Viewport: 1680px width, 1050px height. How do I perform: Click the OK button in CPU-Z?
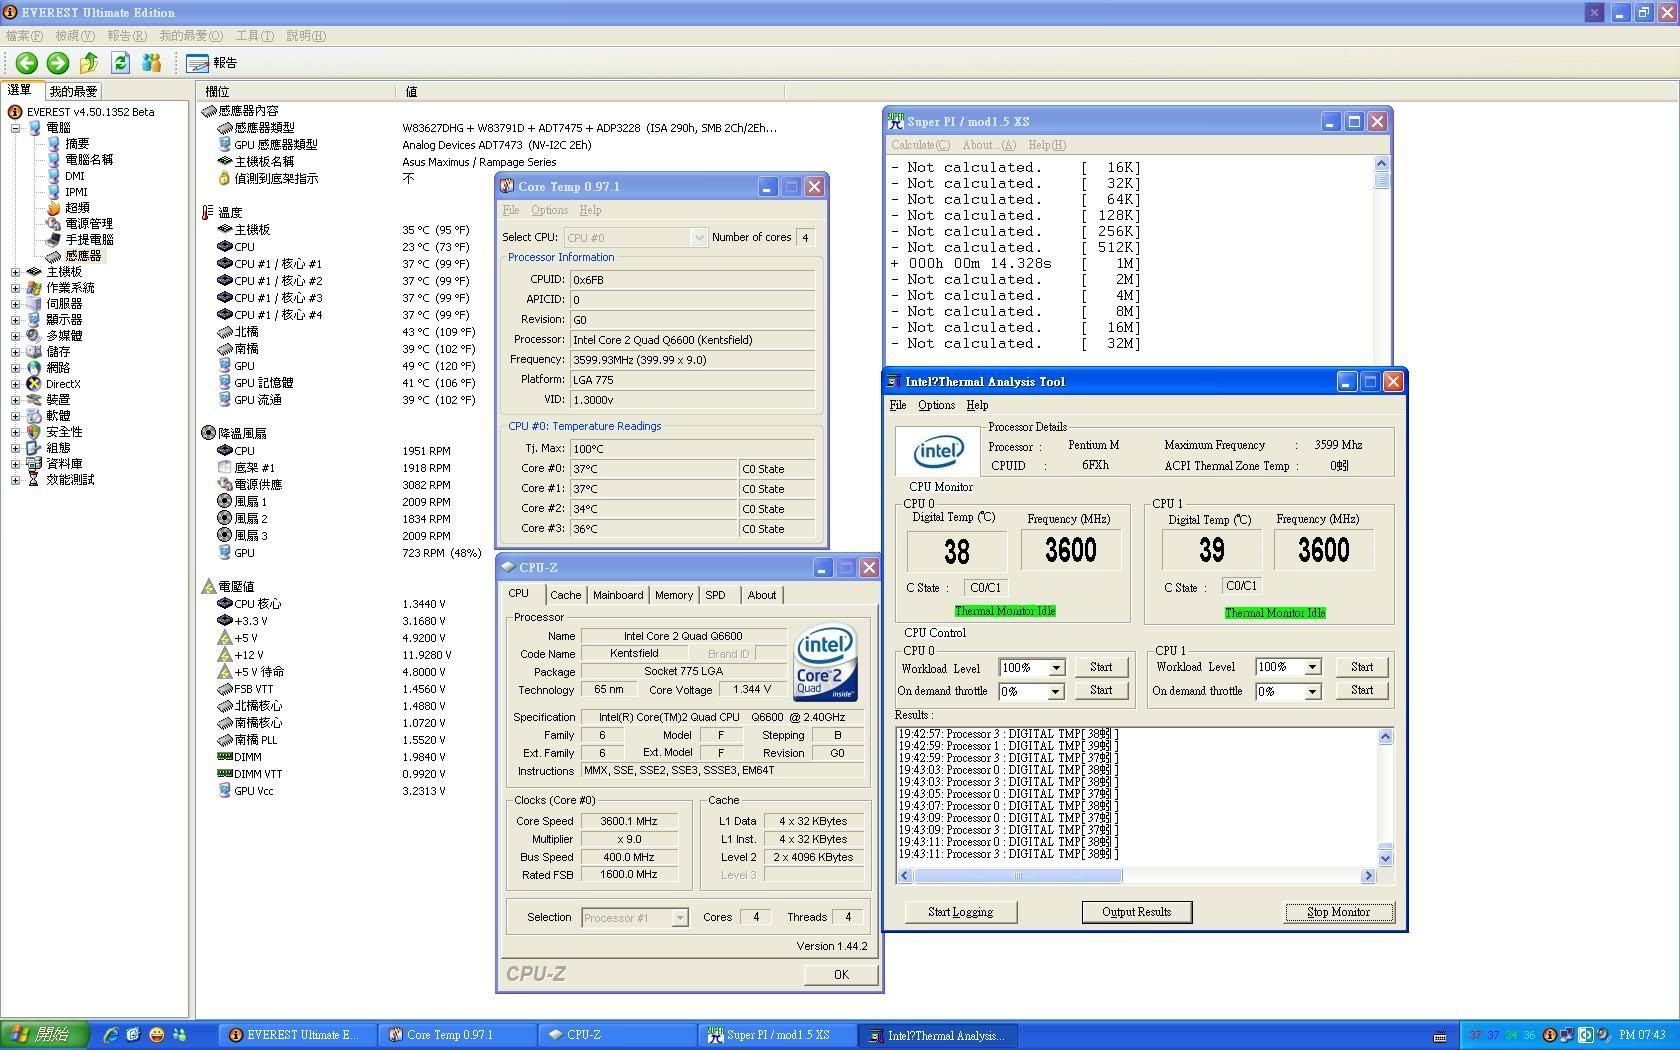click(x=841, y=975)
